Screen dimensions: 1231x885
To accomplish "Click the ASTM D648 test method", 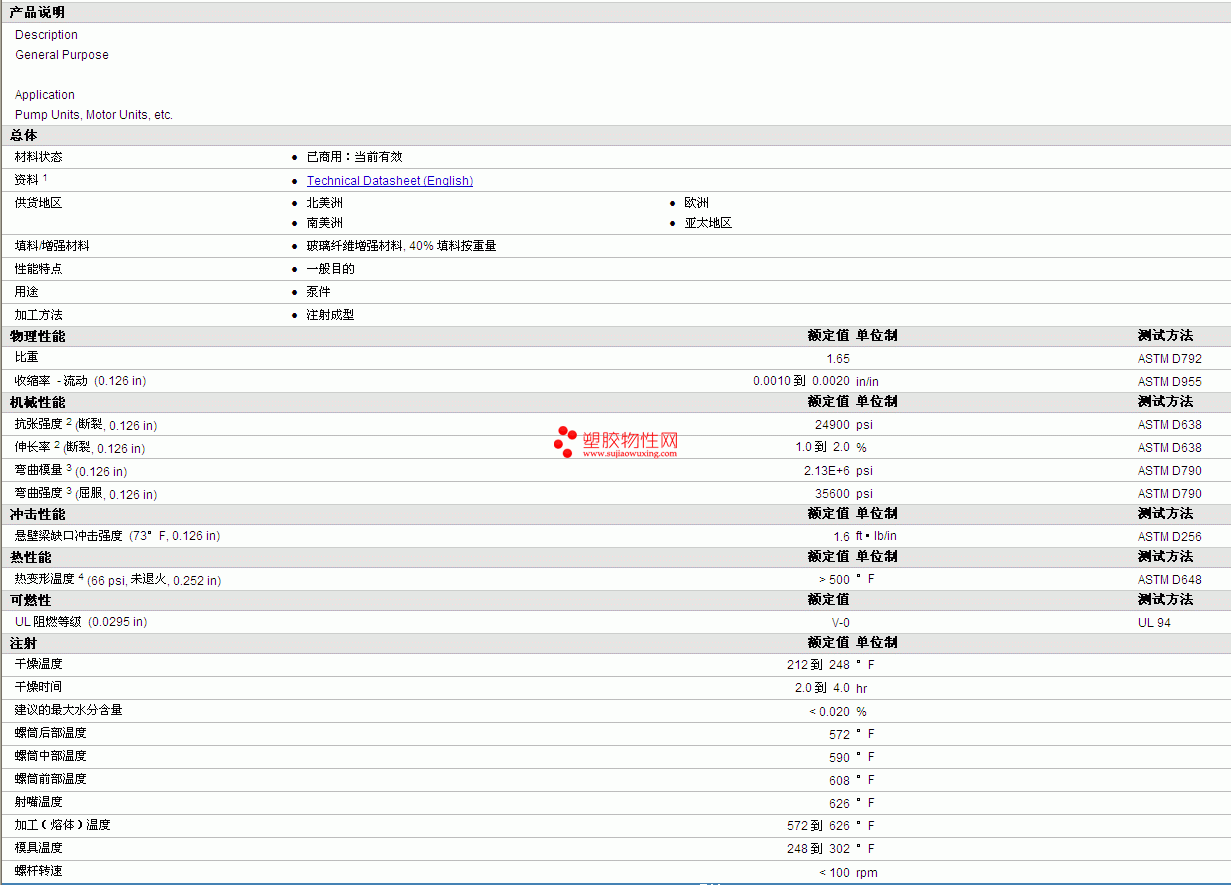I will [1170, 579].
